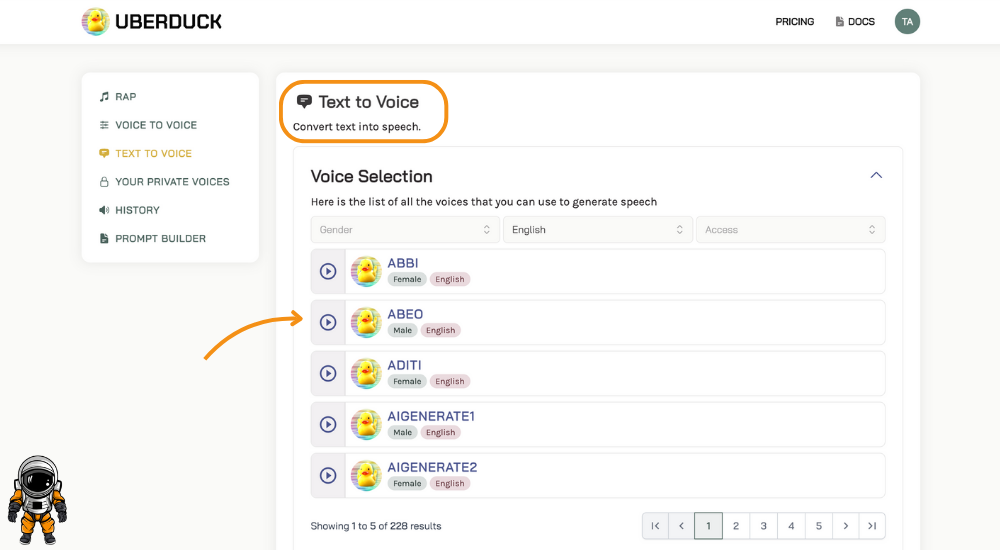Viewport: 1000px width, 550px height.
Task: Click the English tag on AIGENERATE2
Action: tap(450, 484)
